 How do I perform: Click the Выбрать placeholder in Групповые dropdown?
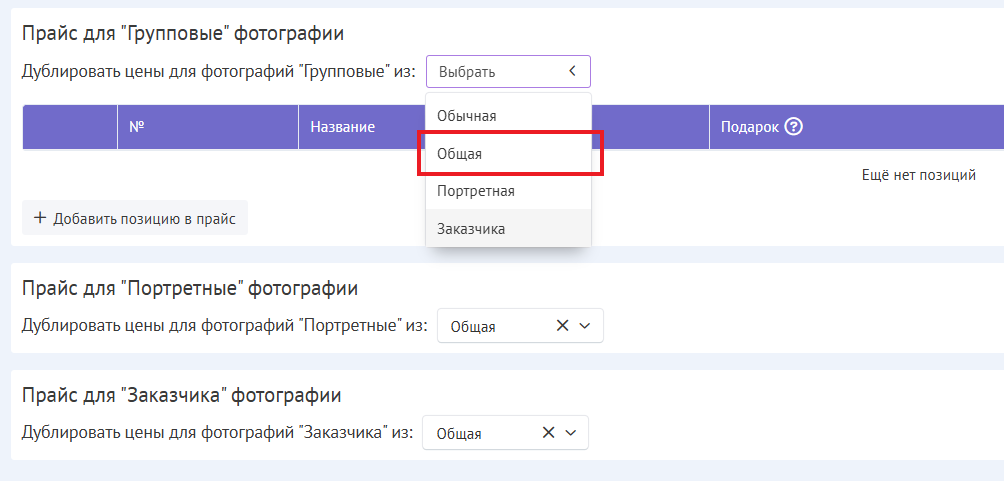tap(467, 72)
